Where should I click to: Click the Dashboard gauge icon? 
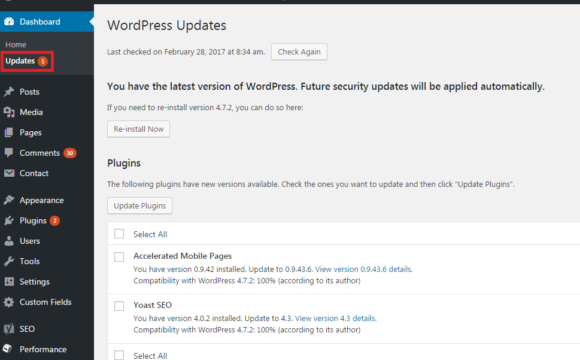click(9, 21)
